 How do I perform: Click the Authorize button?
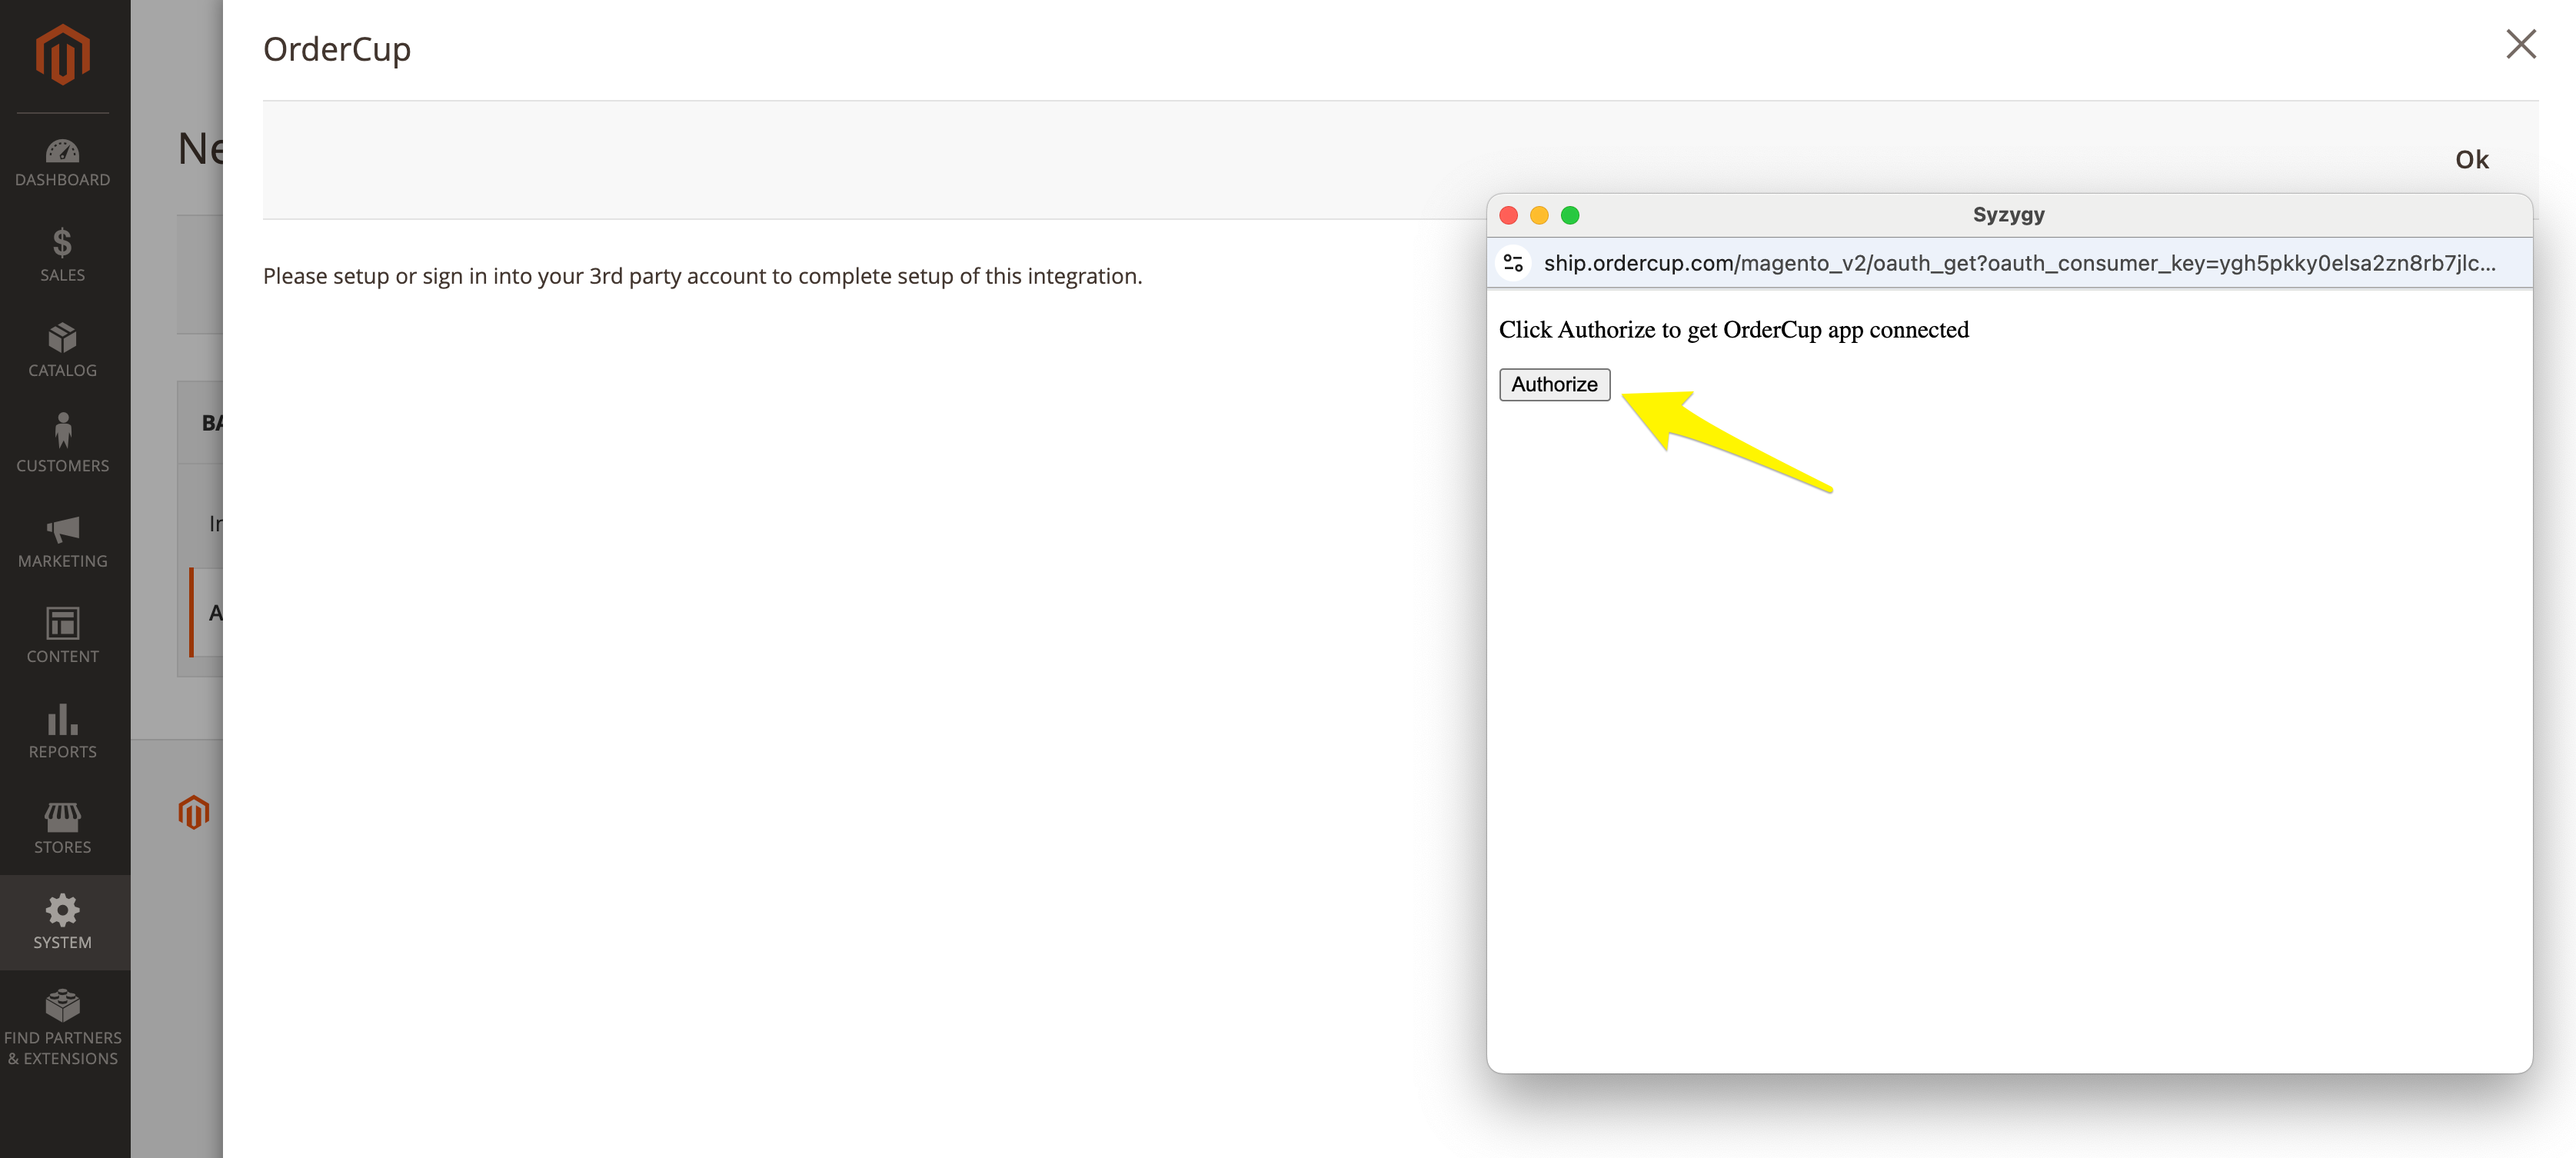pyautogui.click(x=1554, y=384)
